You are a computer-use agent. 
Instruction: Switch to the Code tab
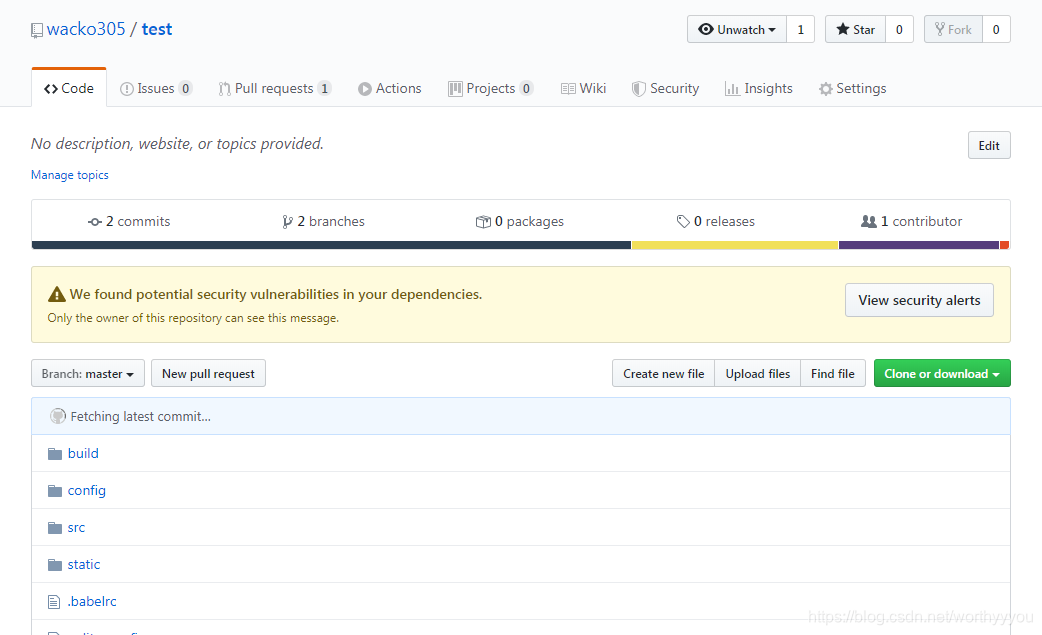click(x=69, y=88)
